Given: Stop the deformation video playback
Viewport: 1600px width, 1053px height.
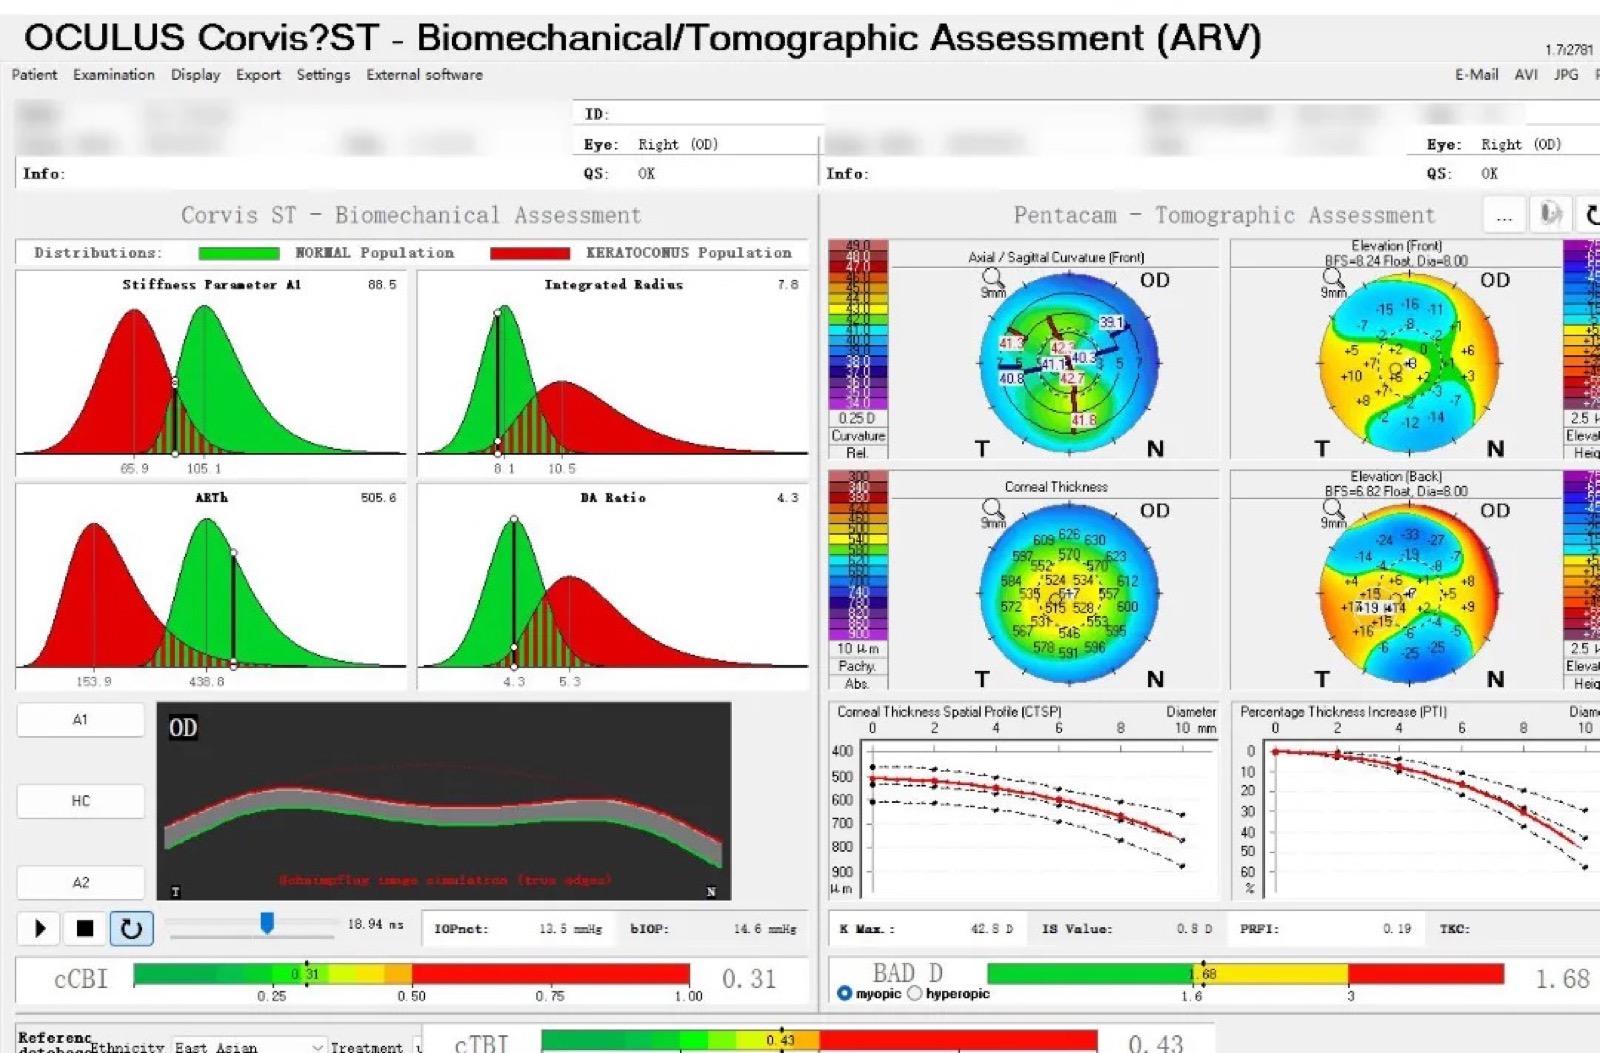Looking at the screenshot, I should tap(85, 929).
